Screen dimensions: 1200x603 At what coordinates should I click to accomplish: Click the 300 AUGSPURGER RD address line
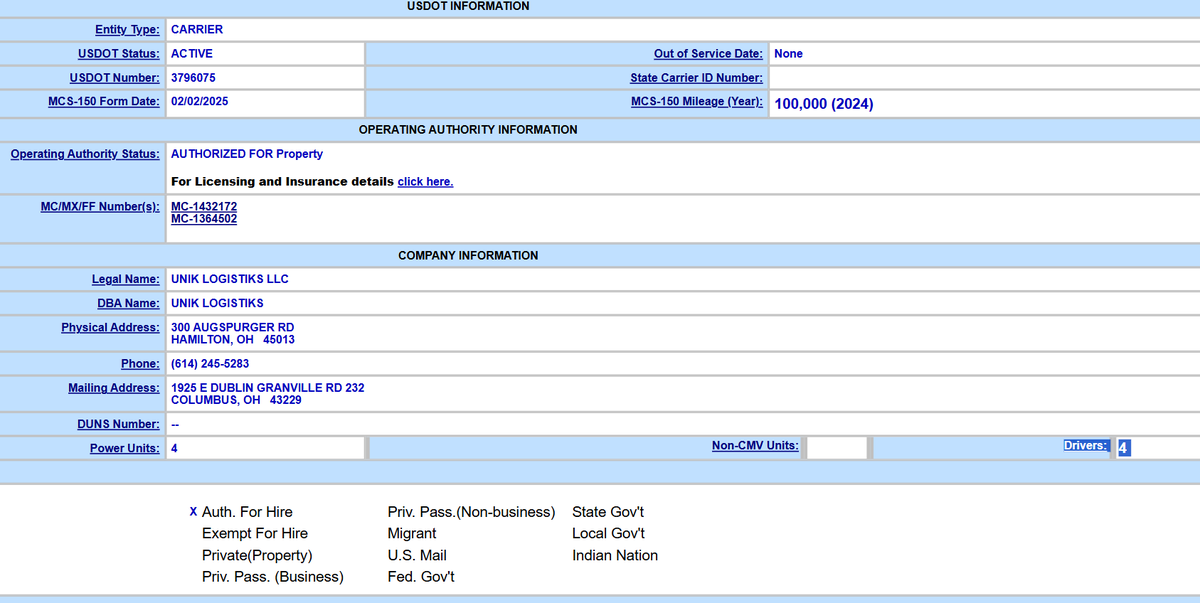click(232, 328)
